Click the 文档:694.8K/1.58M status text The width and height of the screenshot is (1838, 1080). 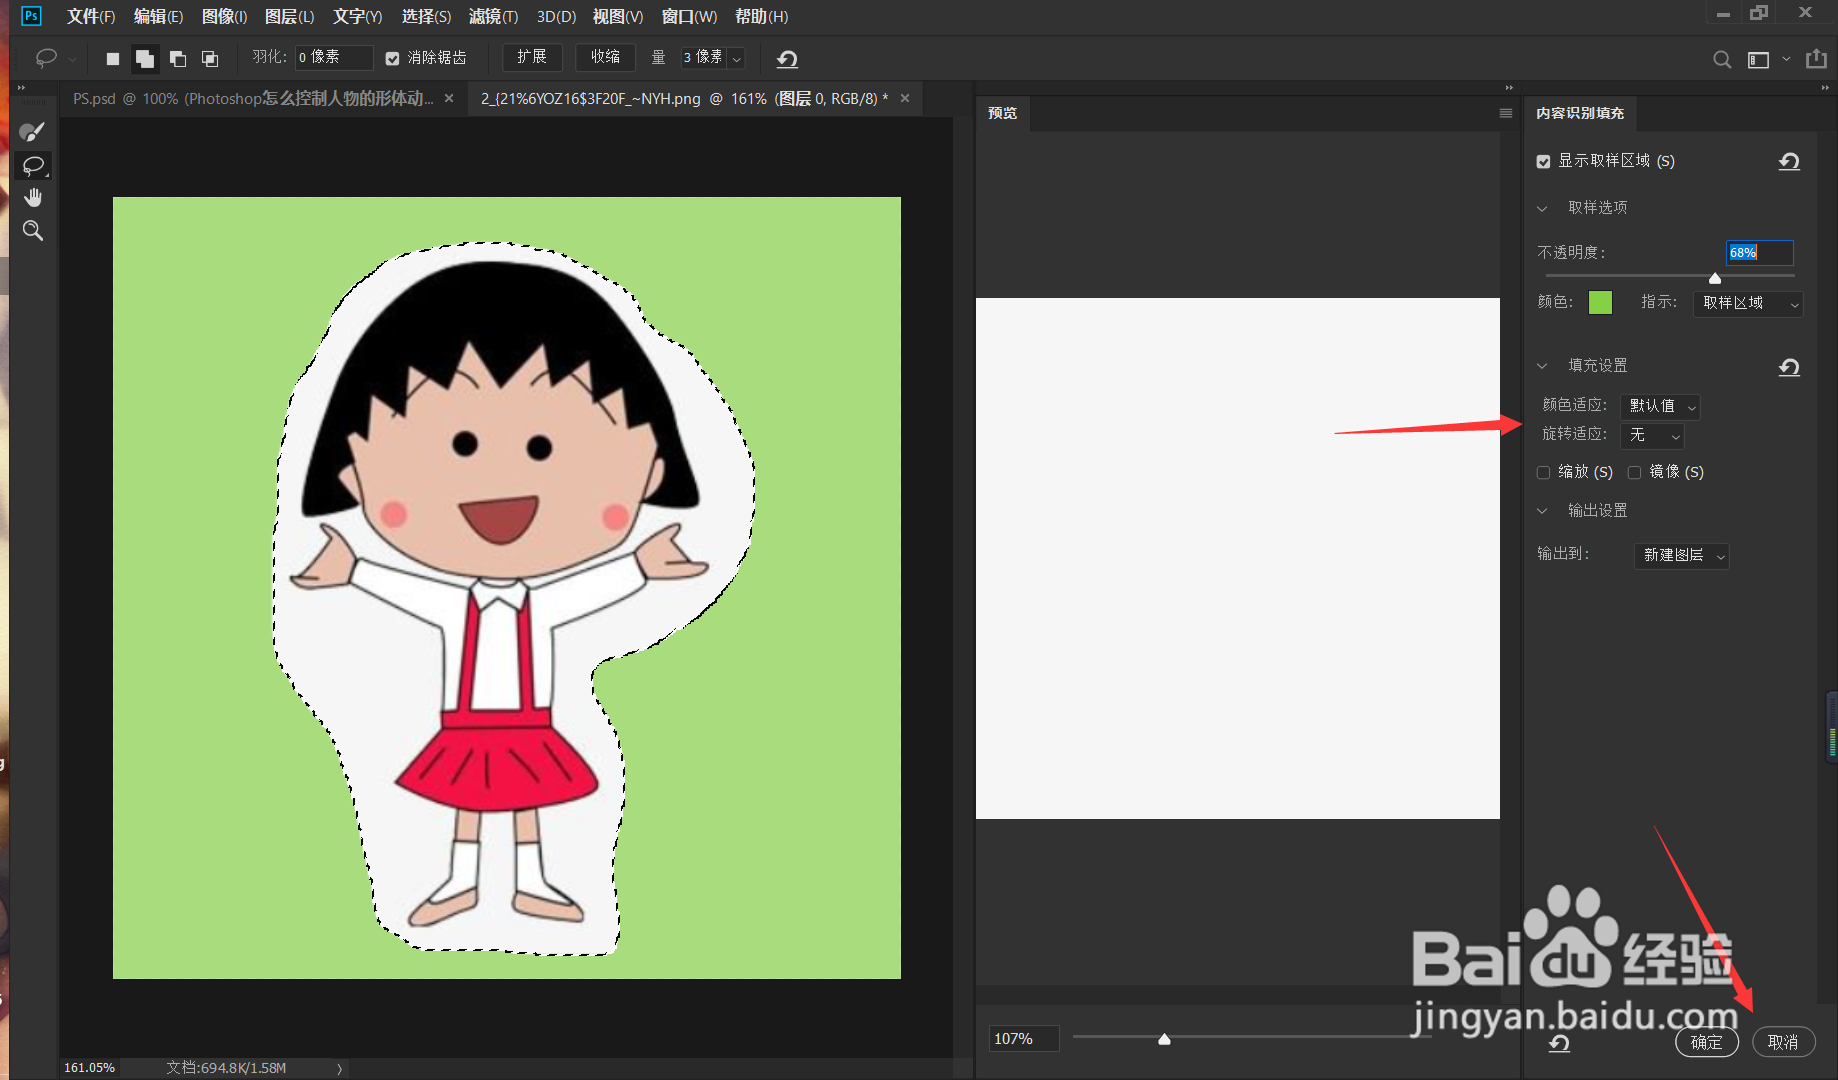pos(226,1068)
